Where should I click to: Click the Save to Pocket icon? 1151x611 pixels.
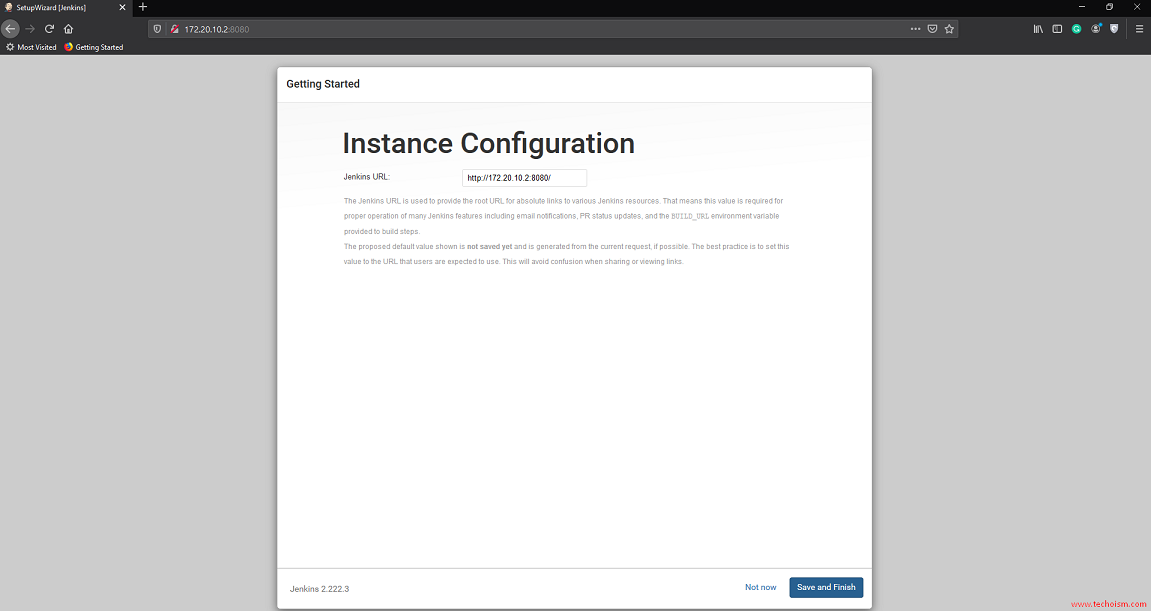click(932, 29)
